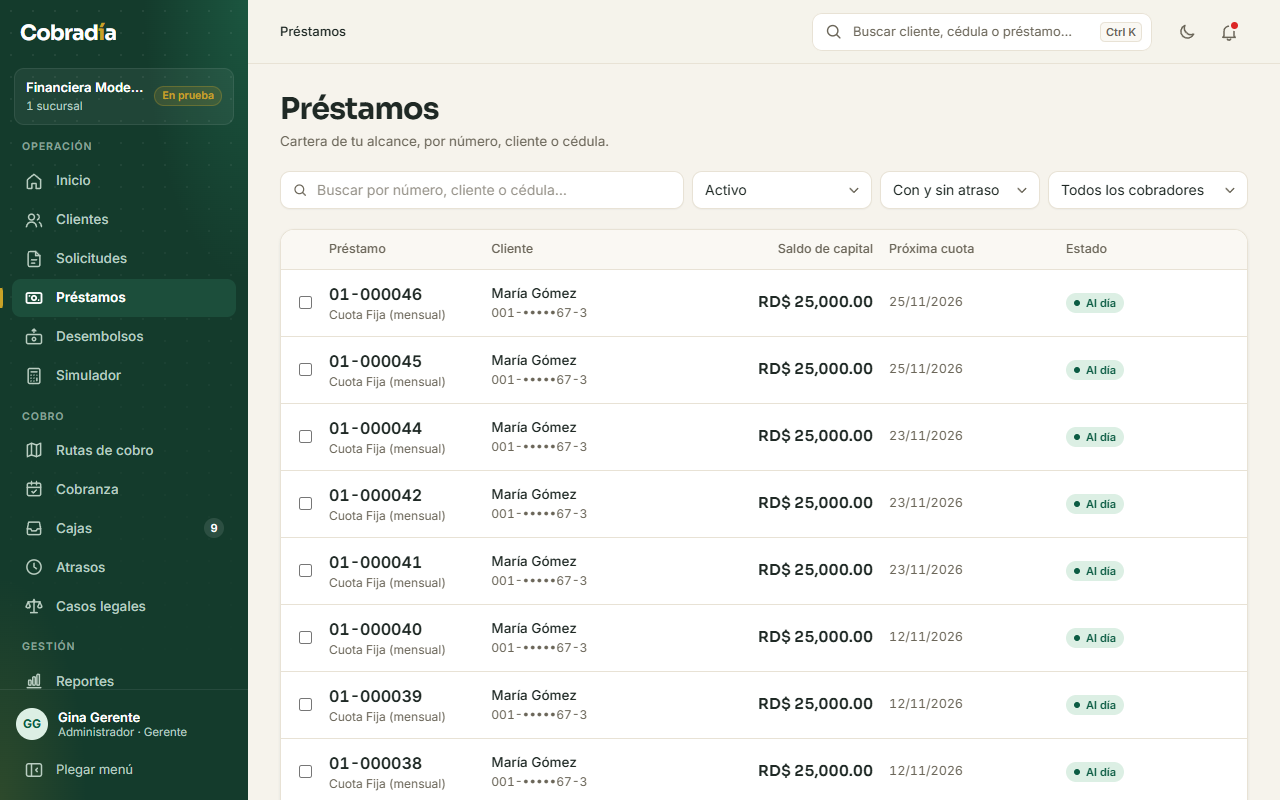The height and width of the screenshot is (800, 1280).
Task: Click the Plegar menú collapse icon
Action: click(x=34, y=770)
